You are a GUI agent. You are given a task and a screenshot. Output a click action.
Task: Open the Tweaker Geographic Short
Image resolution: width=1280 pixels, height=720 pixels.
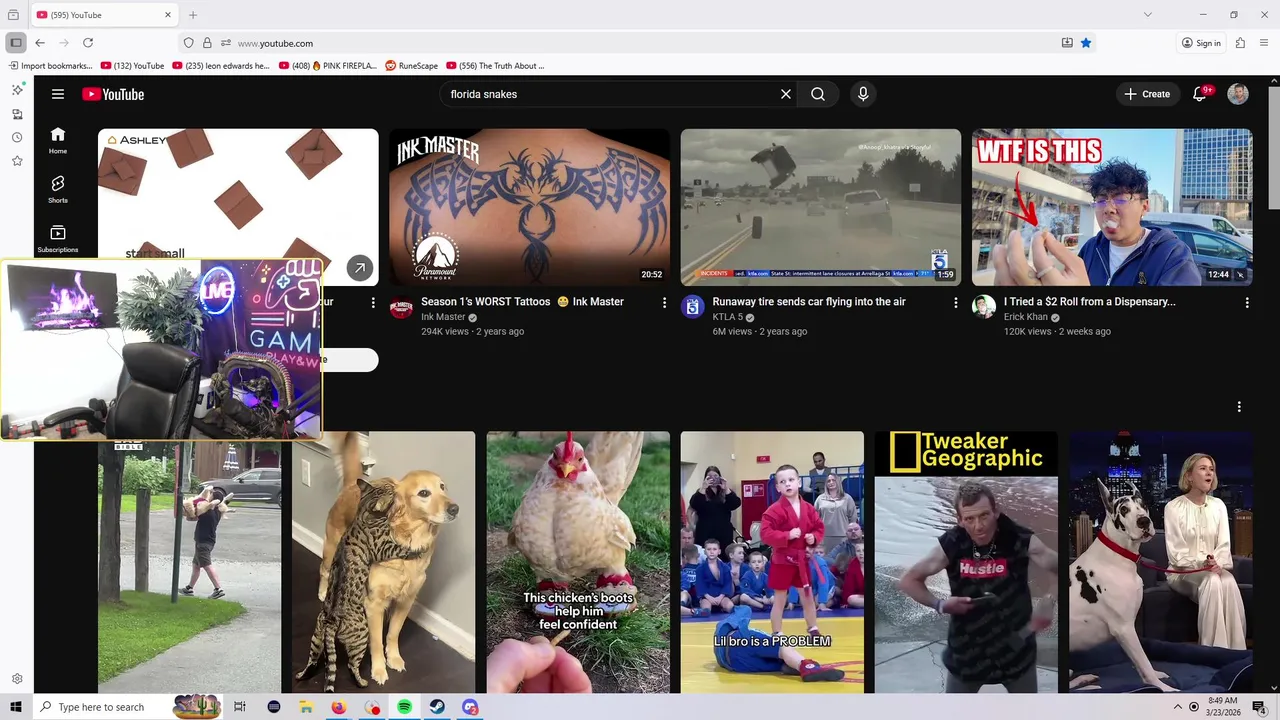tap(966, 562)
